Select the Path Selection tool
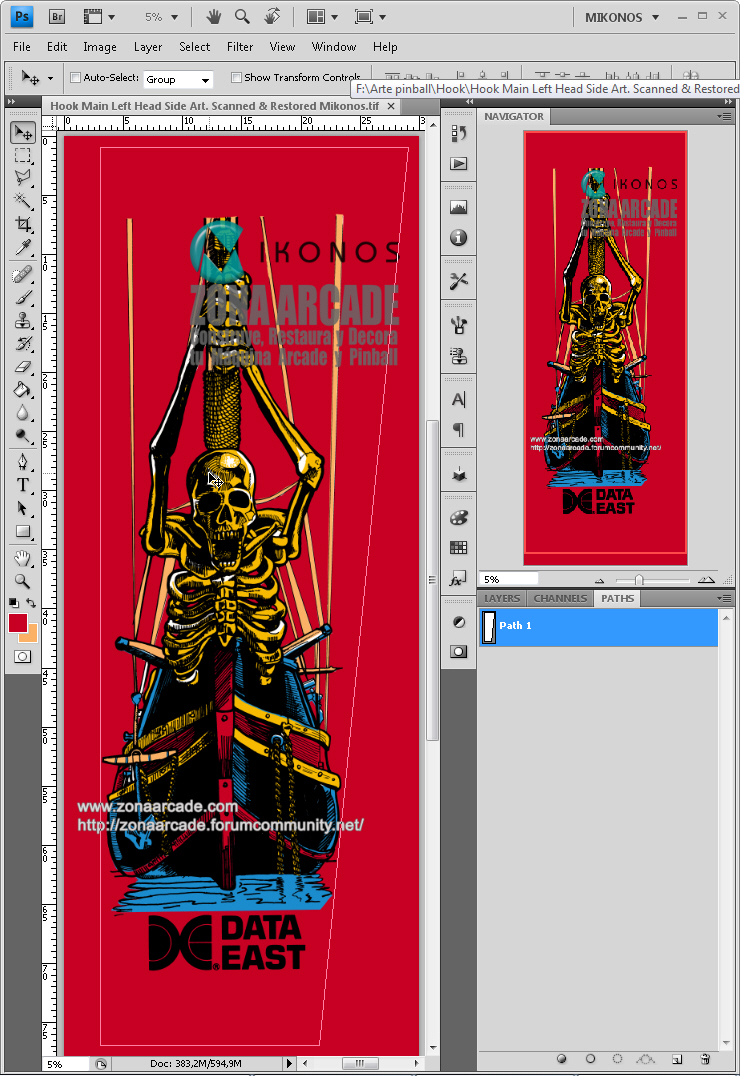The height and width of the screenshot is (1076, 740). click(x=23, y=508)
